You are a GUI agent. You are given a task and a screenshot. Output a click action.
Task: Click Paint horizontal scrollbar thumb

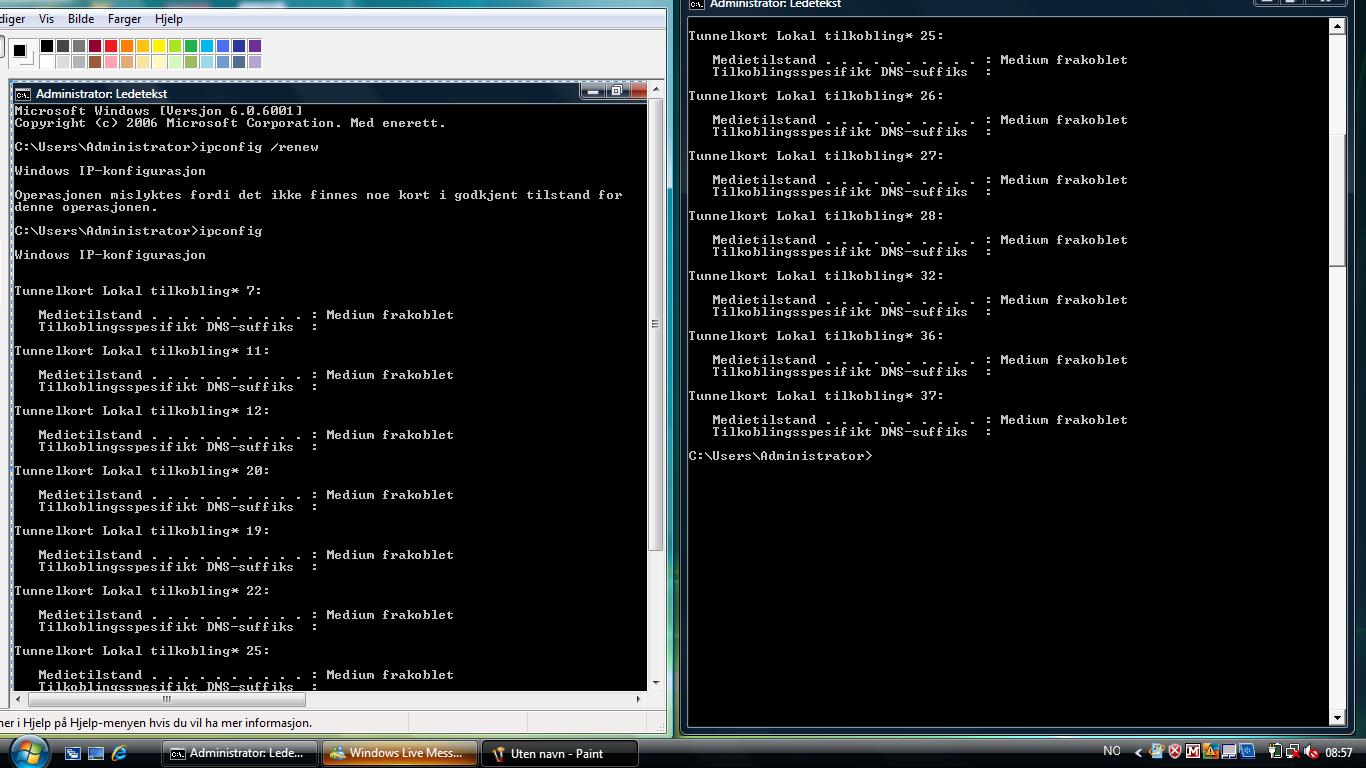(168, 699)
